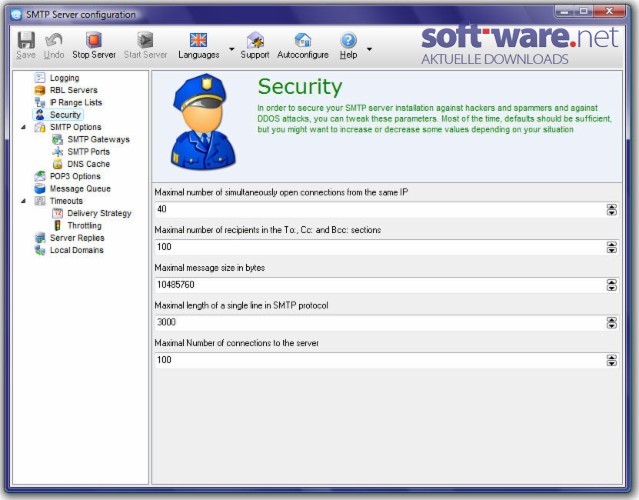Use stepper for connections to the server
Screen dimensions: 639x500
pos(612,360)
